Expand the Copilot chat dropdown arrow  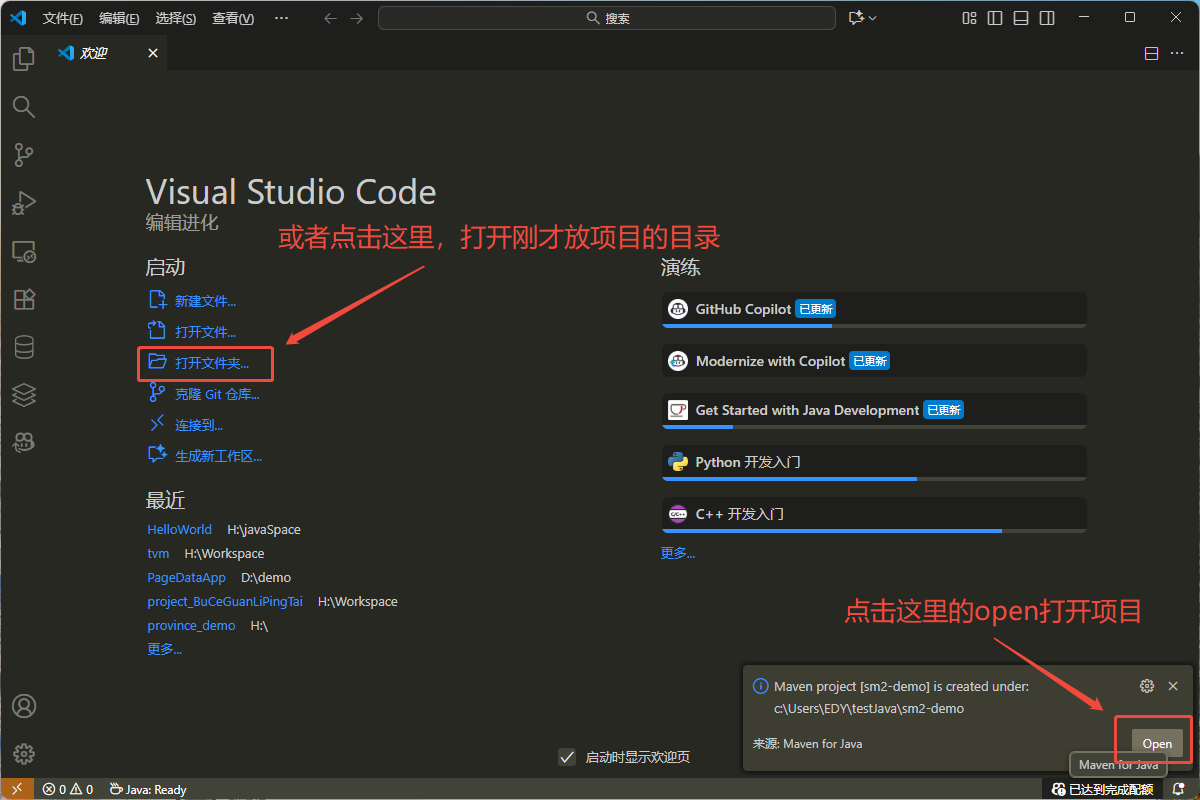[873, 18]
